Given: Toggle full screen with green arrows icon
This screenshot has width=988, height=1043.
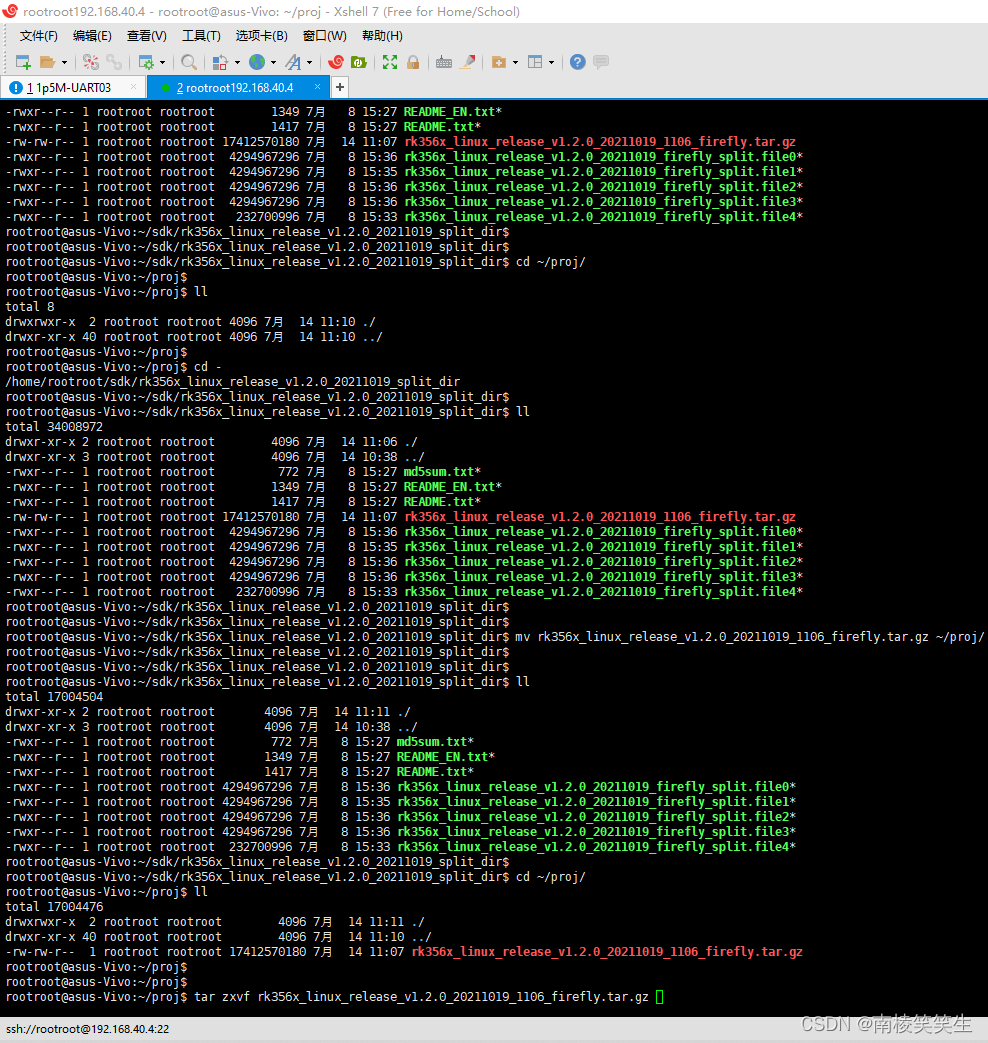Looking at the screenshot, I should [390, 63].
